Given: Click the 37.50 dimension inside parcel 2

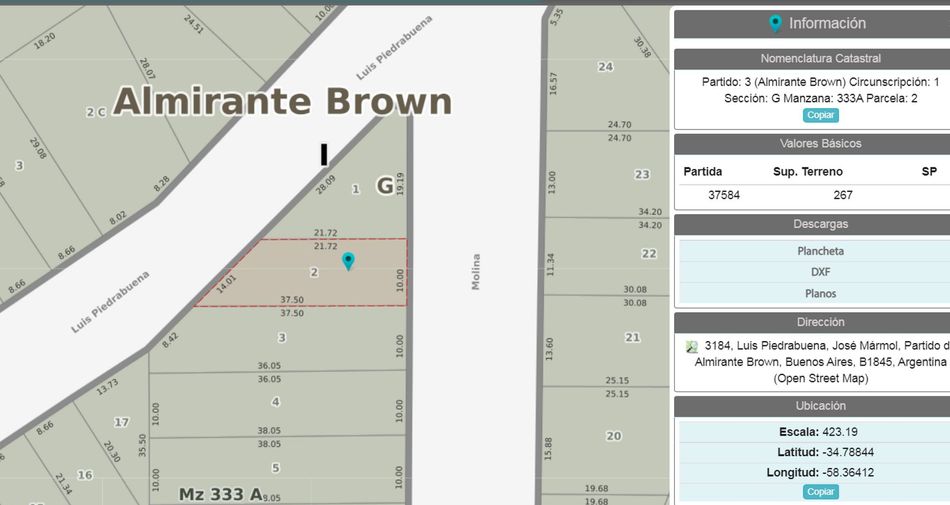Looking at the screenshot, I should (292, 300).
